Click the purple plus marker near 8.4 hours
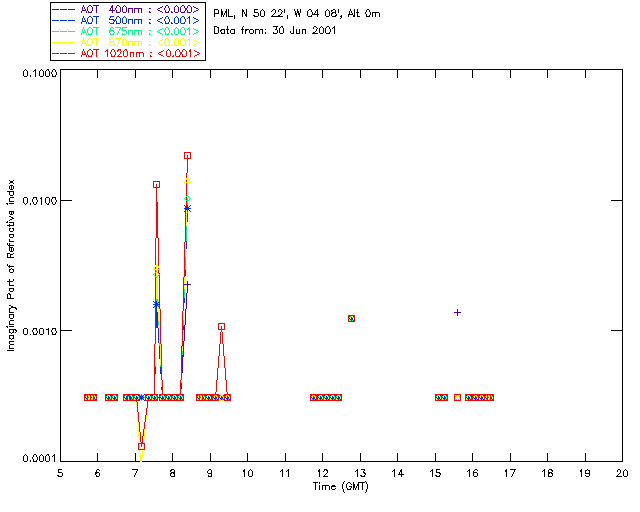Image resolution: width=640 pixels, height=512 pixels. 187,285
